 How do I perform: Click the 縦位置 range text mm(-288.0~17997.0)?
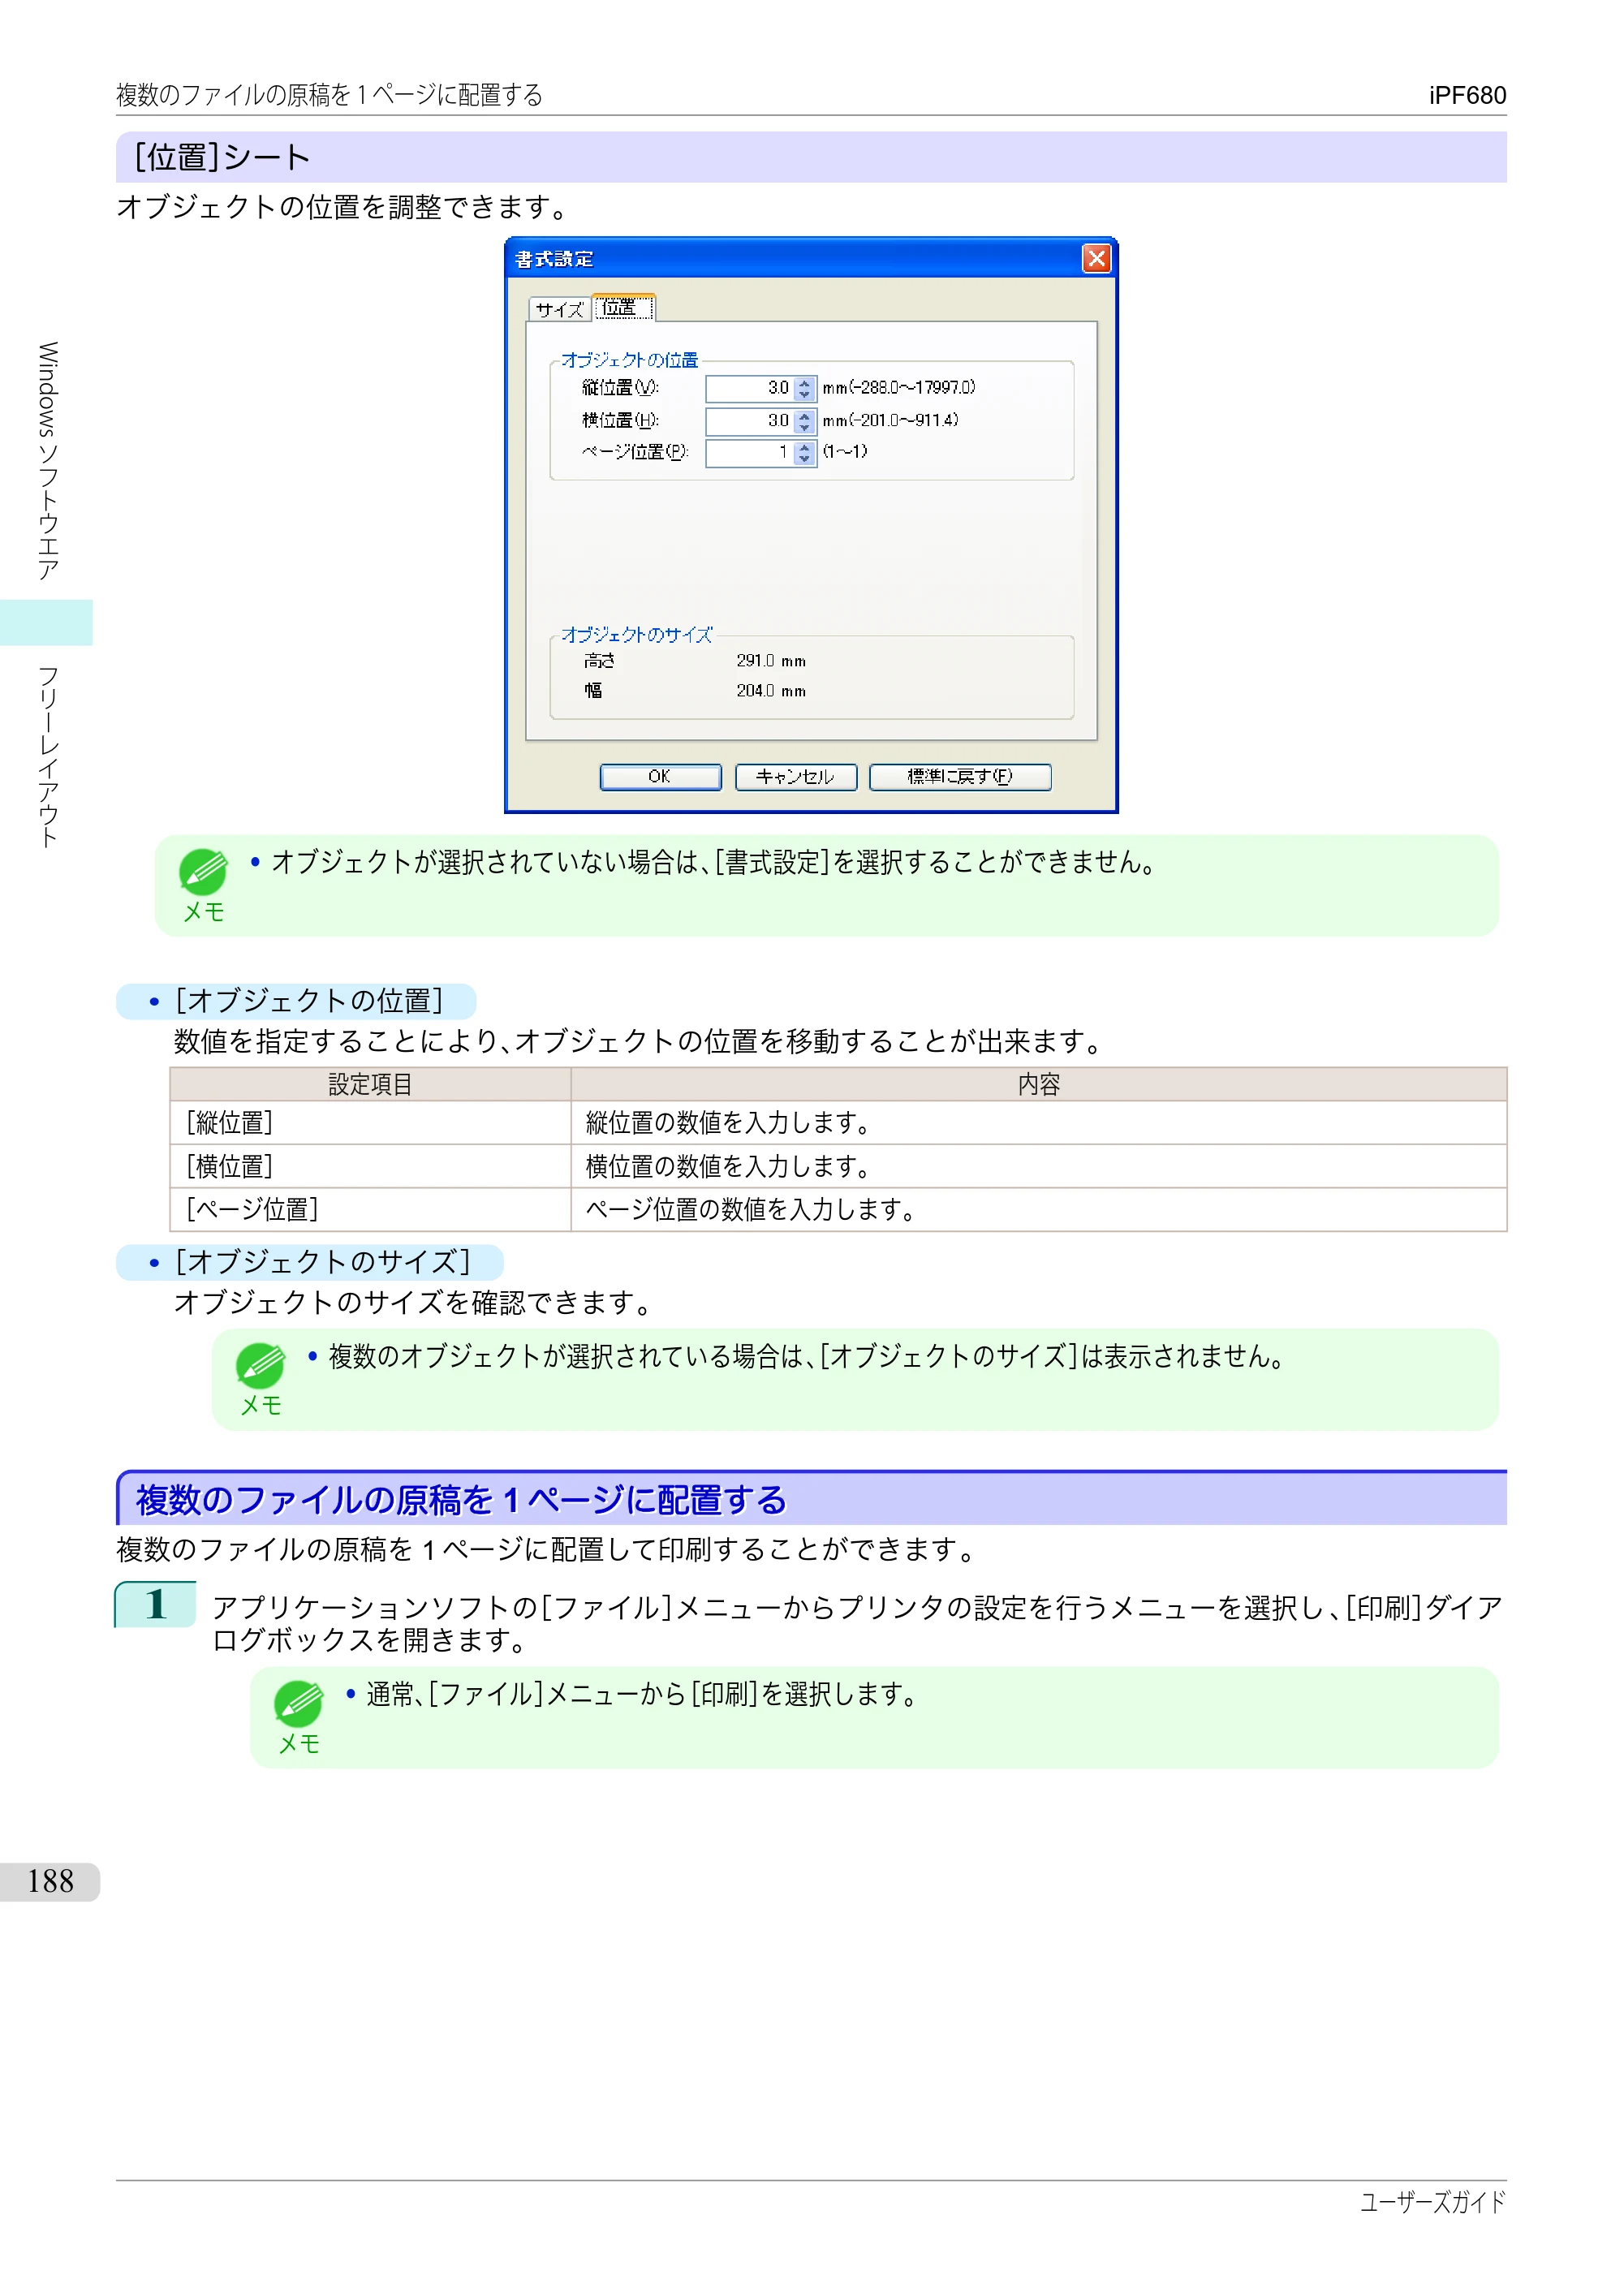pos(899,388)
